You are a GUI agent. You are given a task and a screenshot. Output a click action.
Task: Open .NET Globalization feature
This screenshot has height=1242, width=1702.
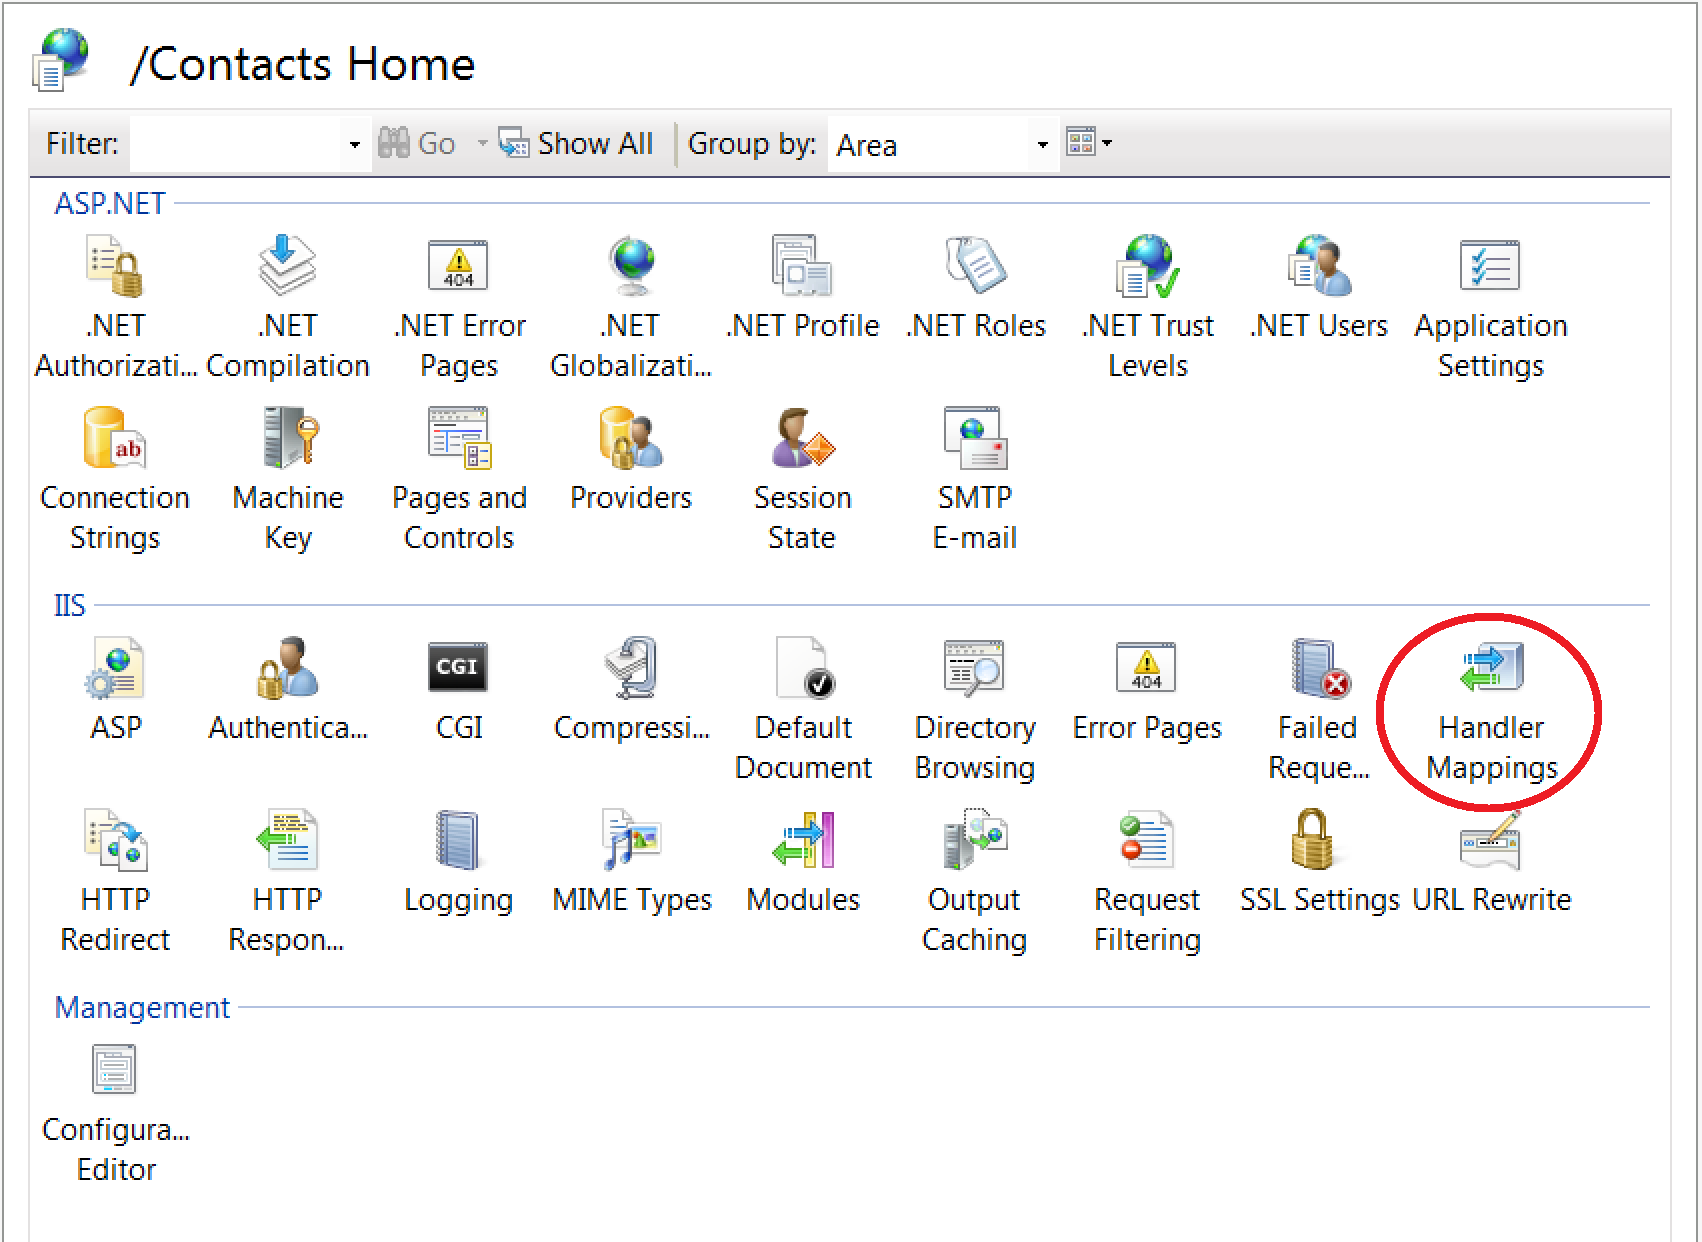point(631,307)
